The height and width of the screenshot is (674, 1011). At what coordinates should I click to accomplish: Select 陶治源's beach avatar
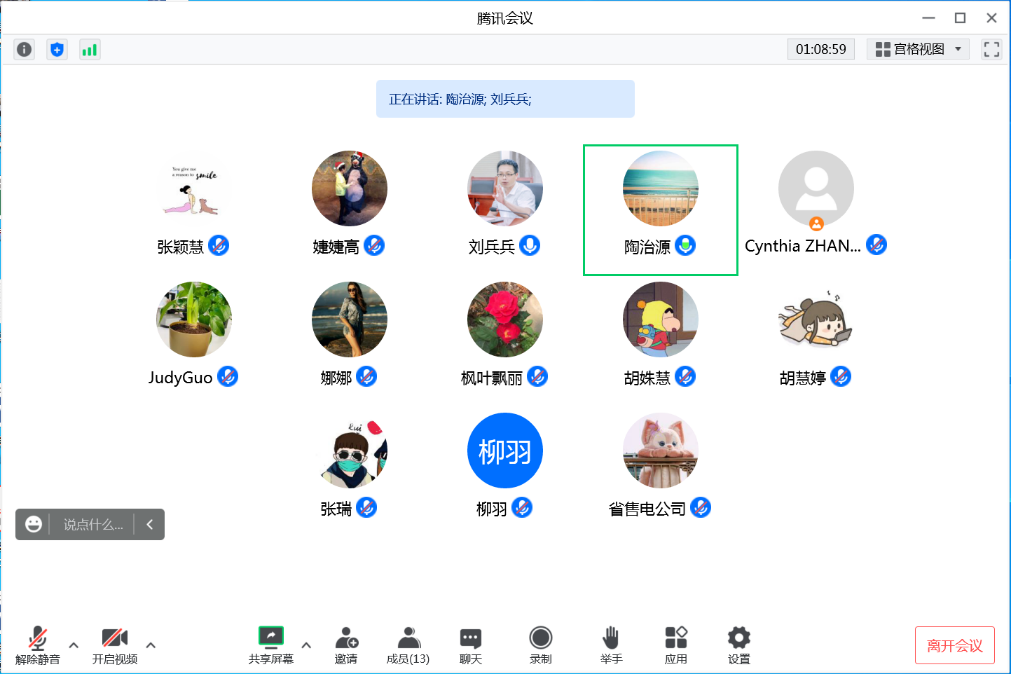click(x=660, y=188)
